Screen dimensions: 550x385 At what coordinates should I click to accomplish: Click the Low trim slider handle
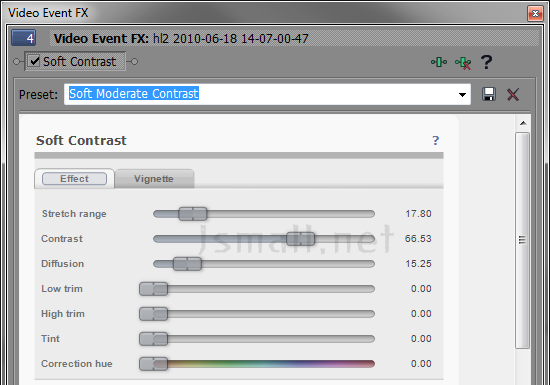(x=153, y=289)
